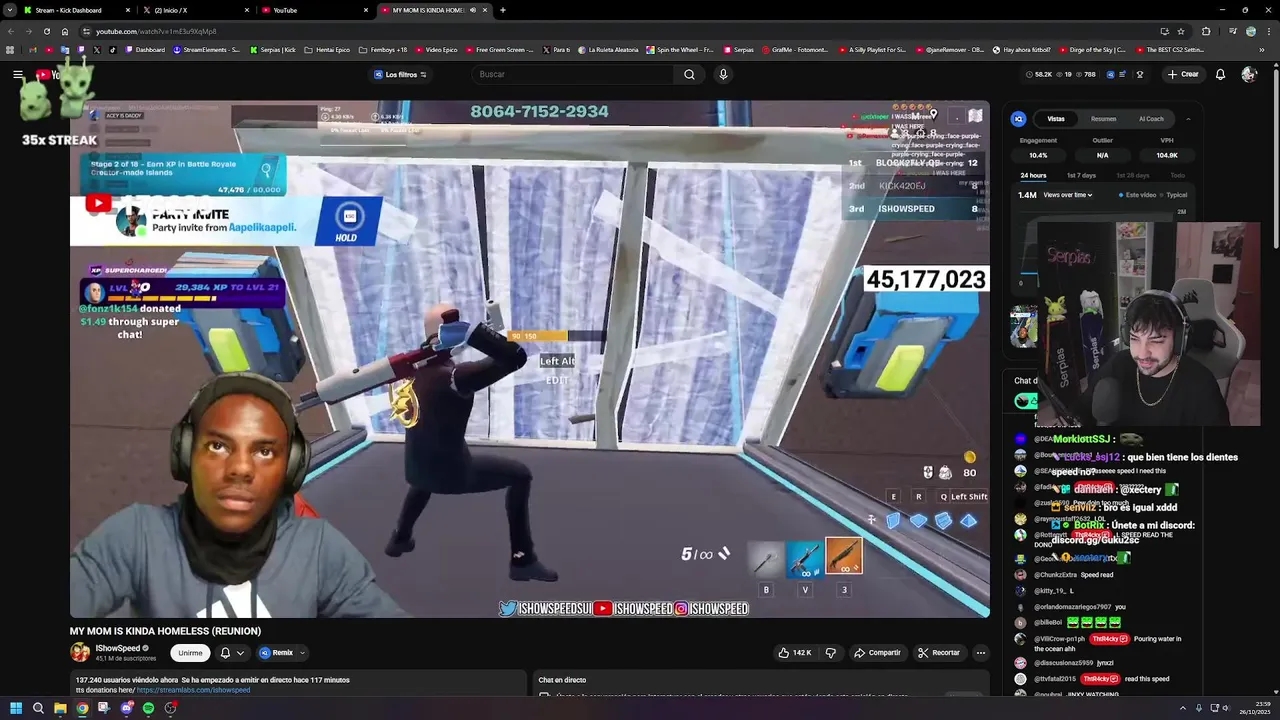Open the Hay ahora fútbol? bookmark

[1023, 50]
